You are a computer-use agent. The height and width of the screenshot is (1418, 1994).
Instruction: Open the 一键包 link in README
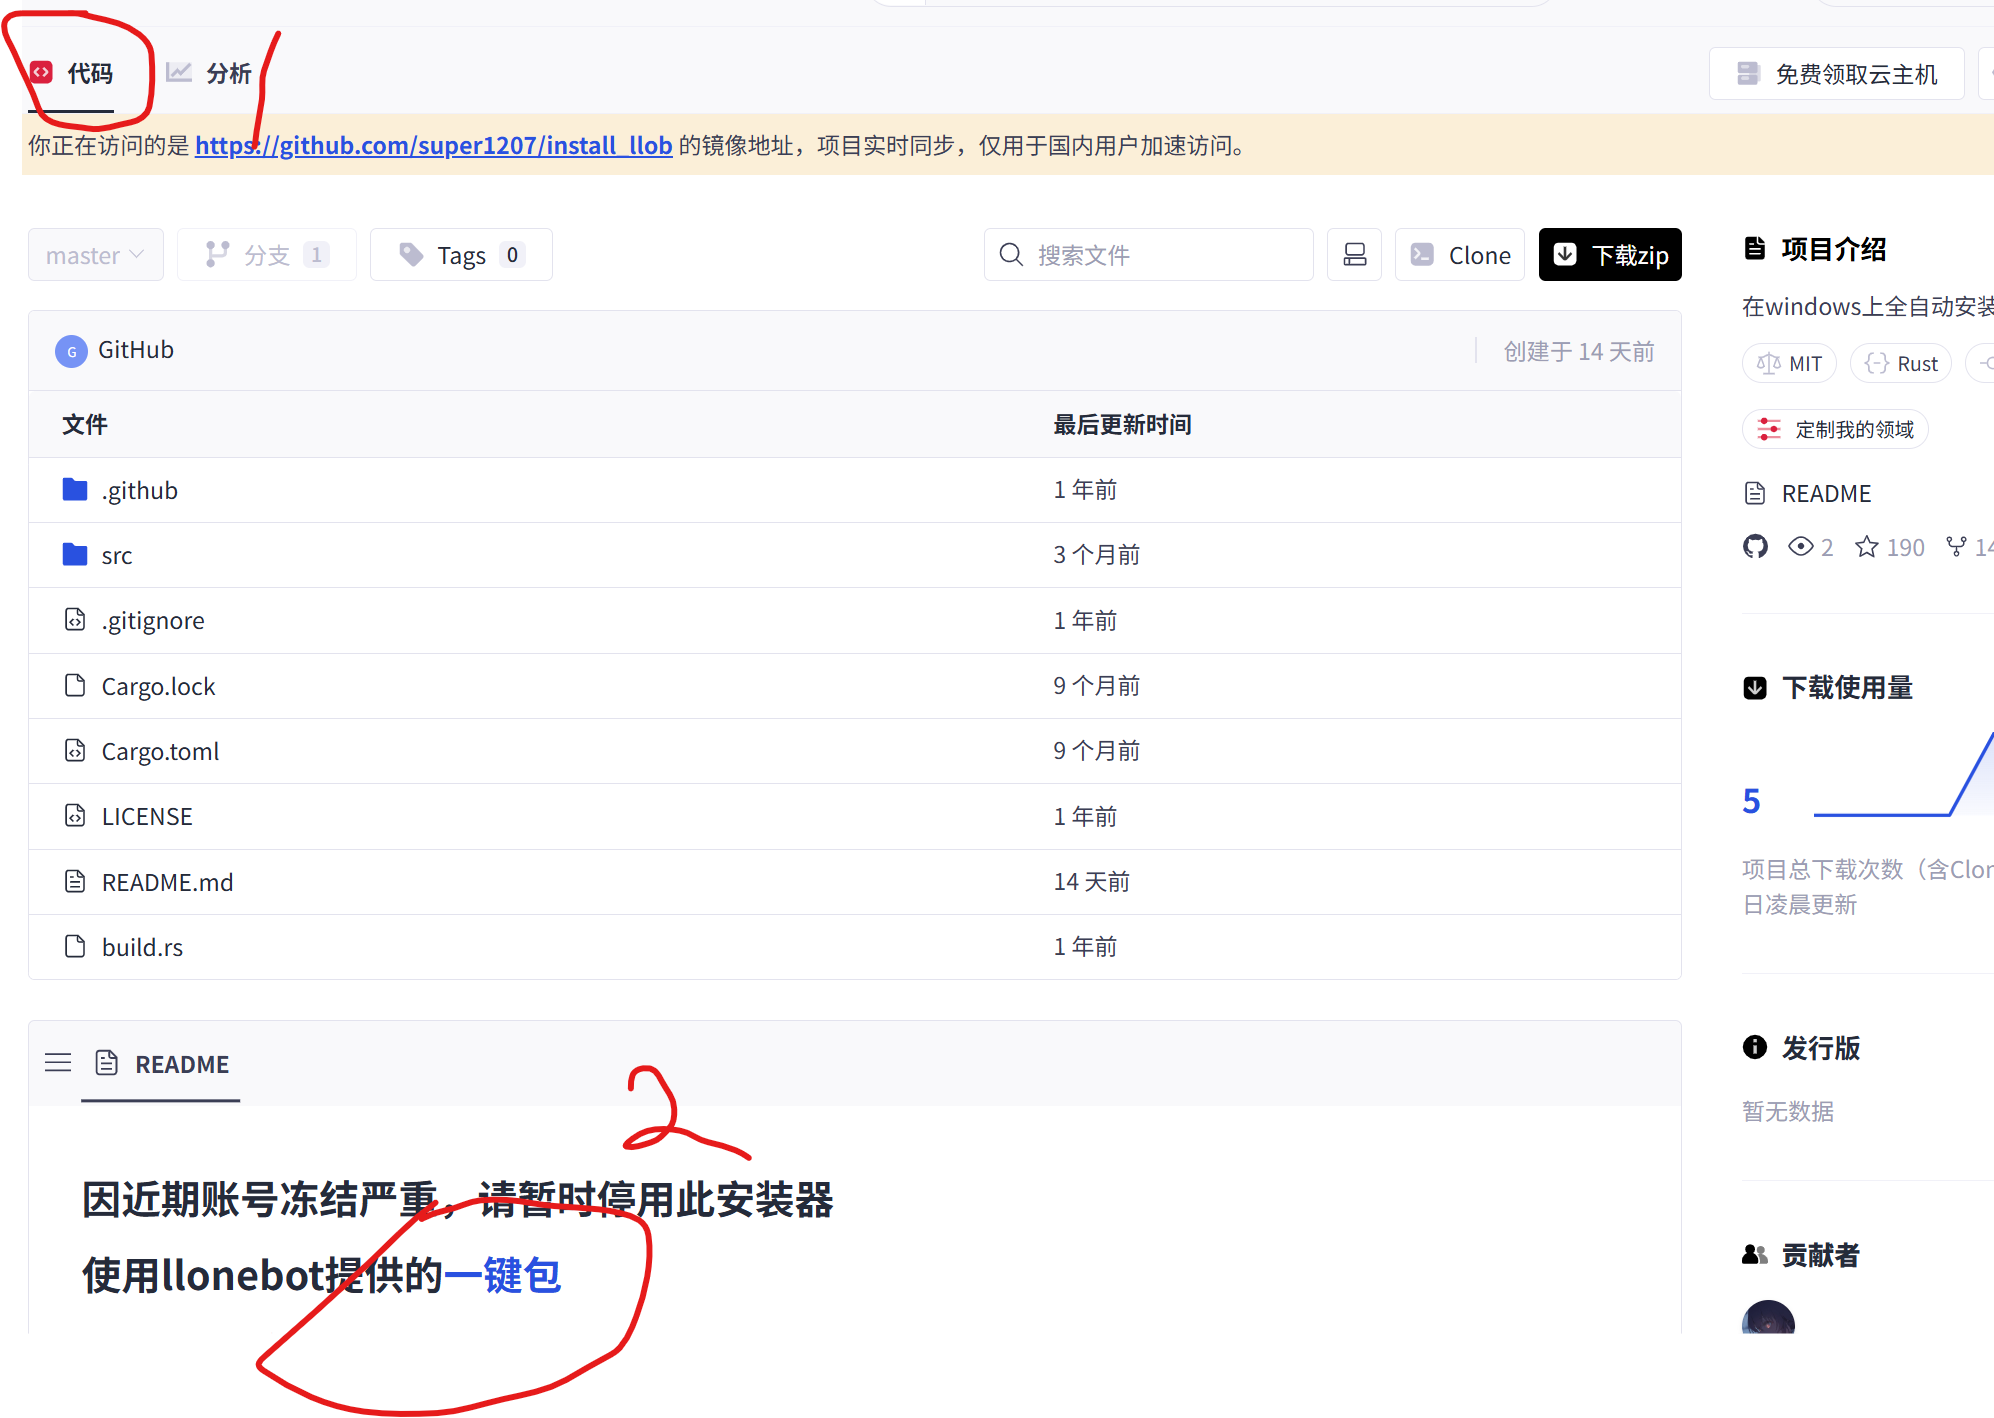pyautogui.click(x=502, y=1275)
